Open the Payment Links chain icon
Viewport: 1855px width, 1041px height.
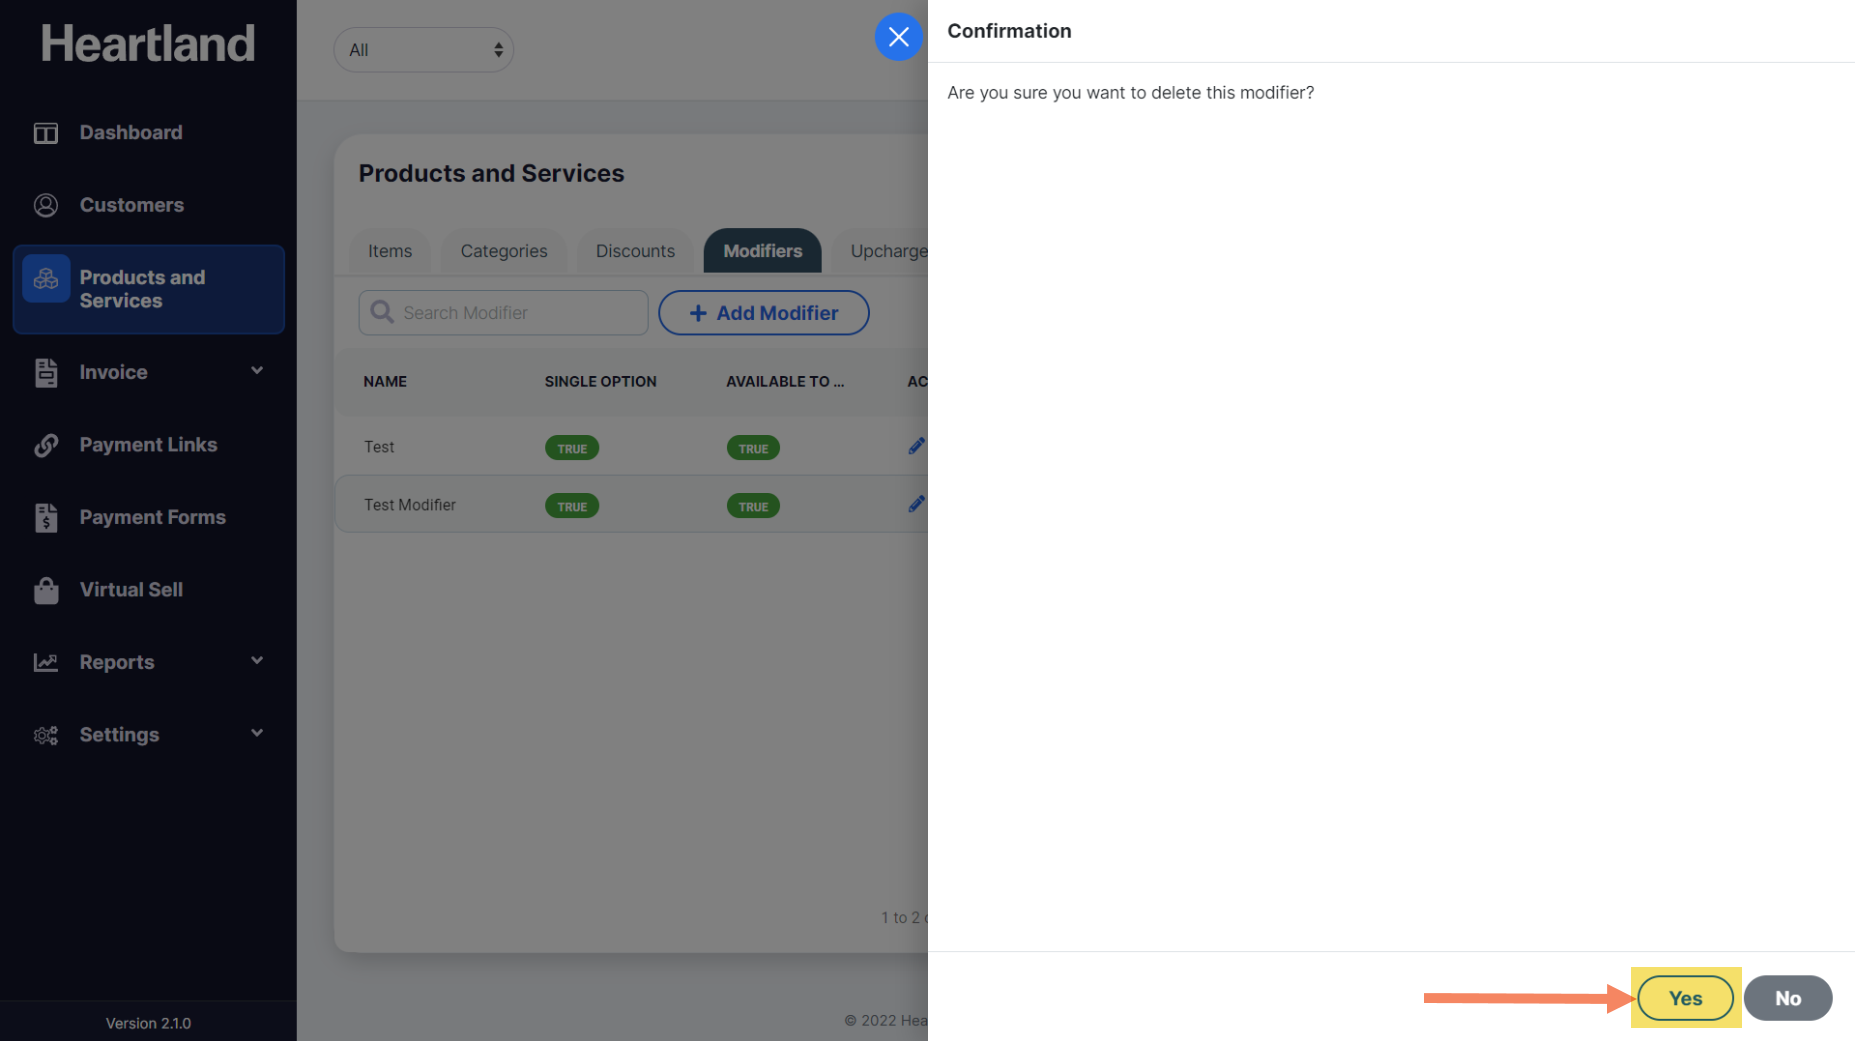pyautogui.click(x=46, y=445)
